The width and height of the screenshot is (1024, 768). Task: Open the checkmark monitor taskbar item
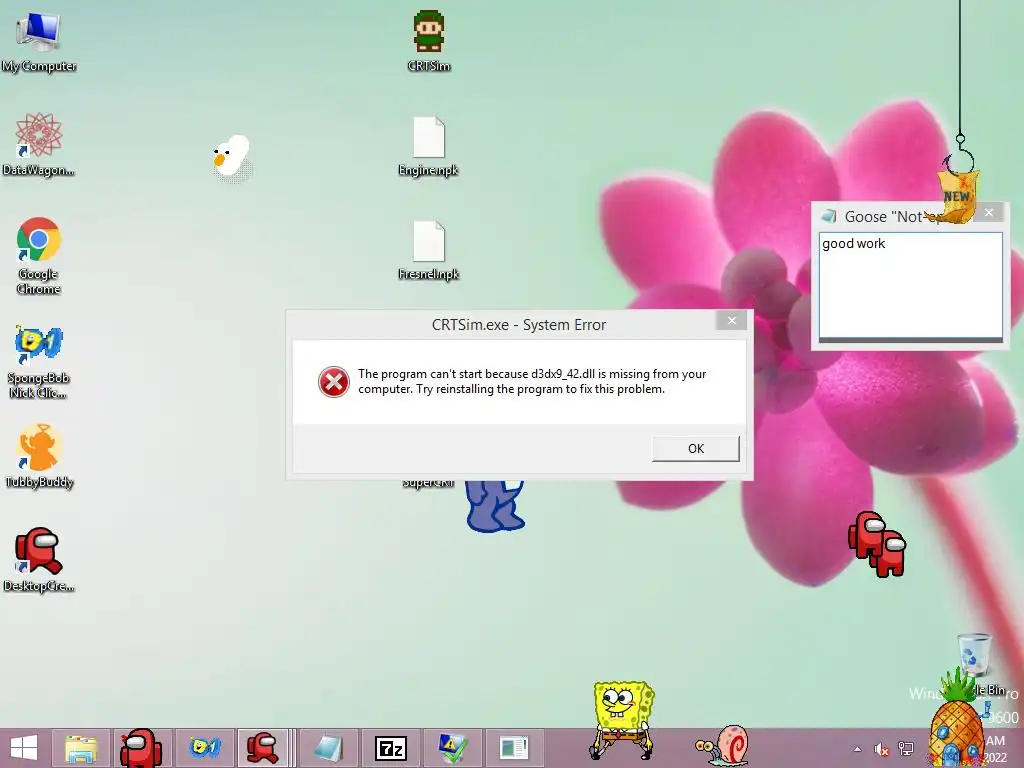click(452, 748)
